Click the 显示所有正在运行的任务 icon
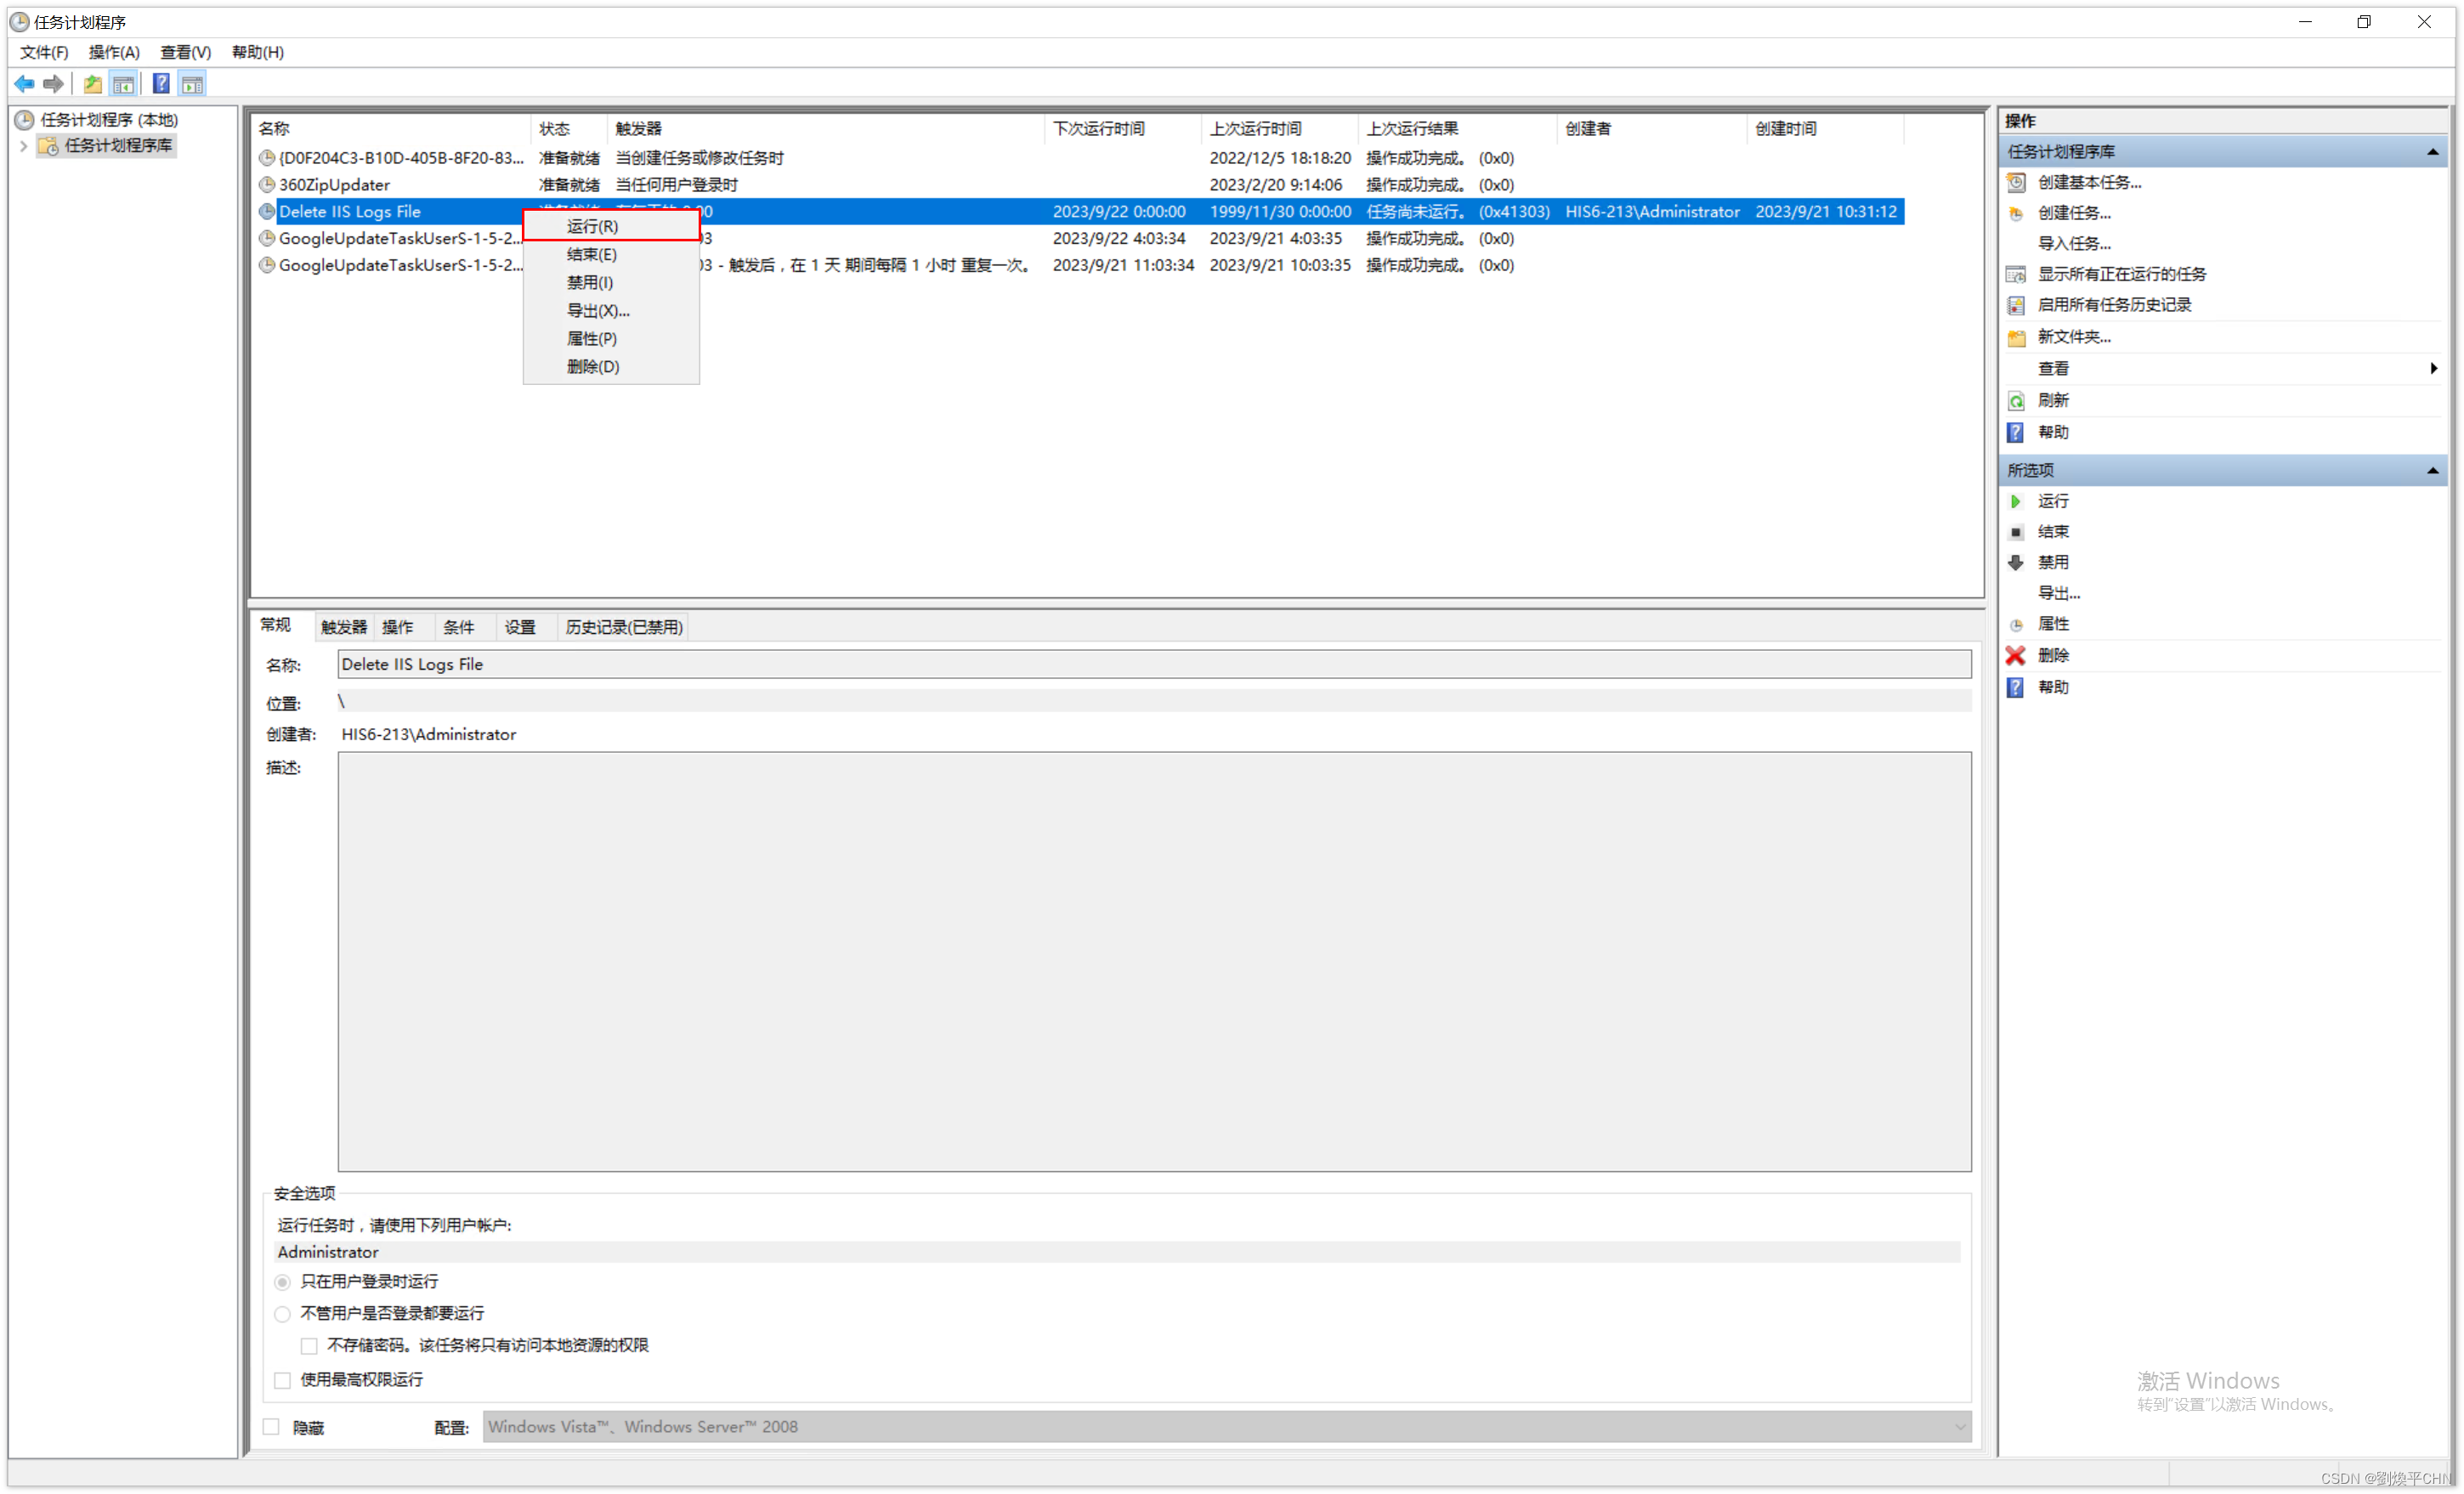This screenshot has width=2464, height=1494. [x=2016, y=275]
